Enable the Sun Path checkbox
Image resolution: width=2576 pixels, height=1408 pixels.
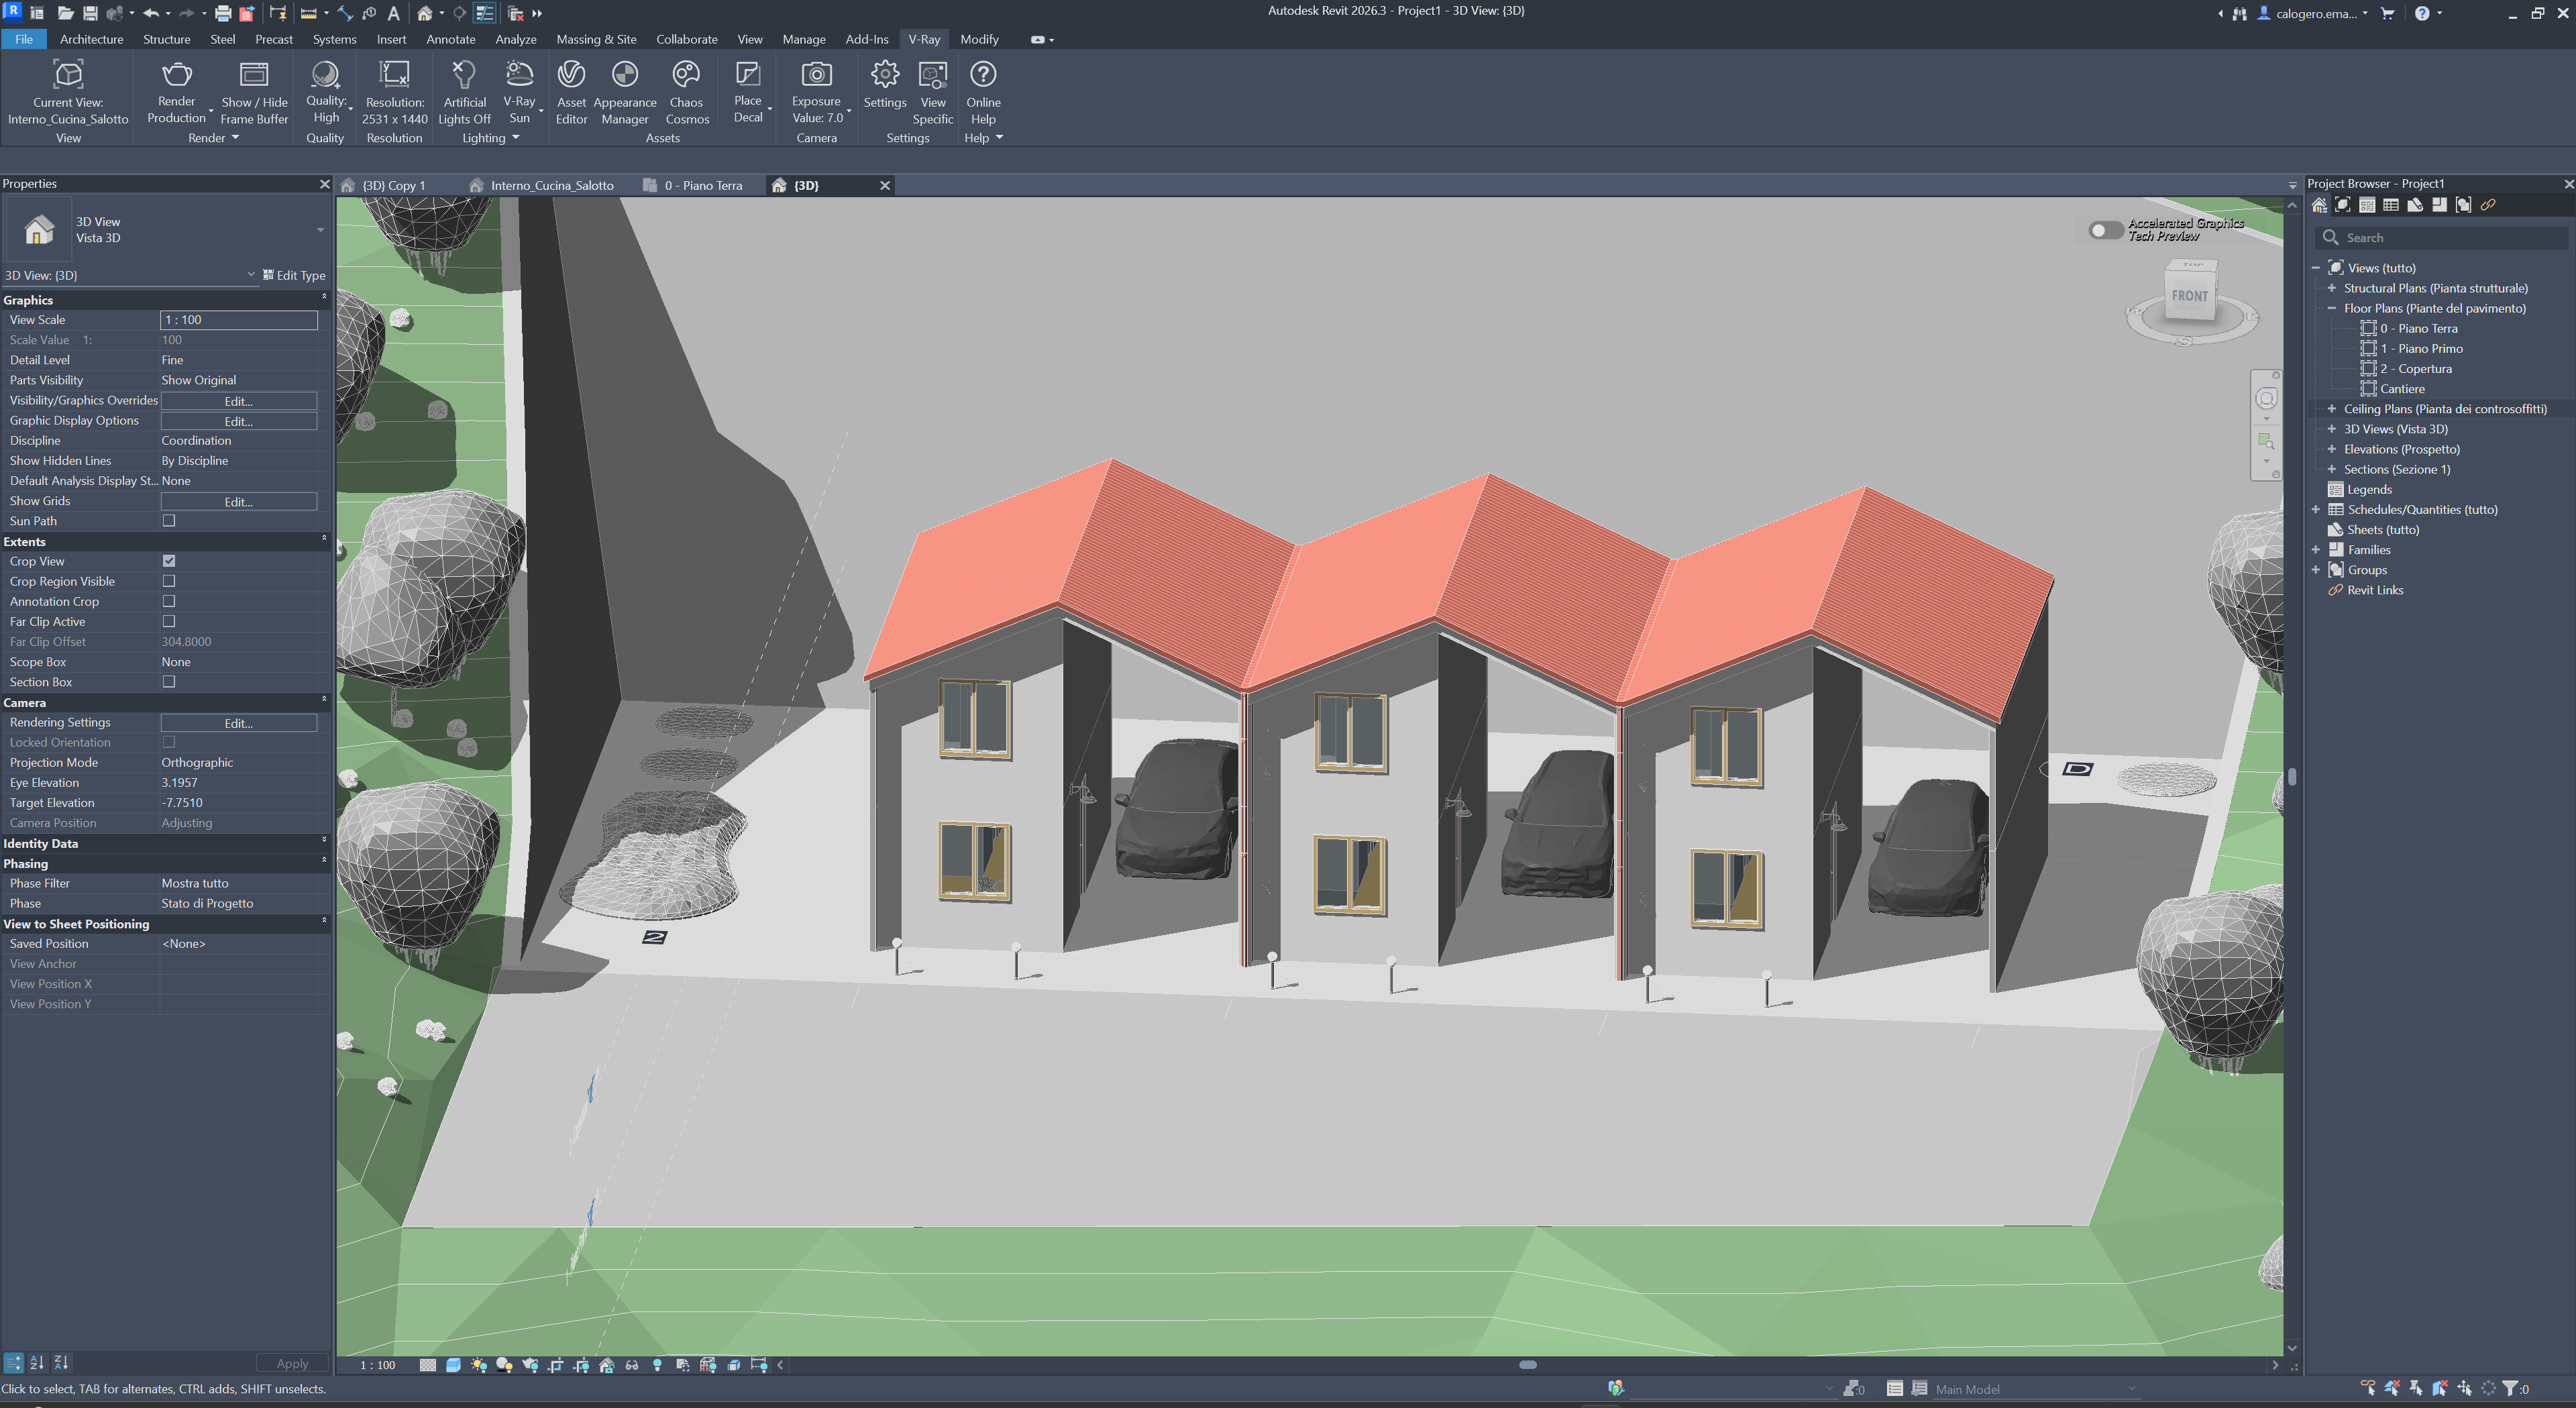click(169, 521)
